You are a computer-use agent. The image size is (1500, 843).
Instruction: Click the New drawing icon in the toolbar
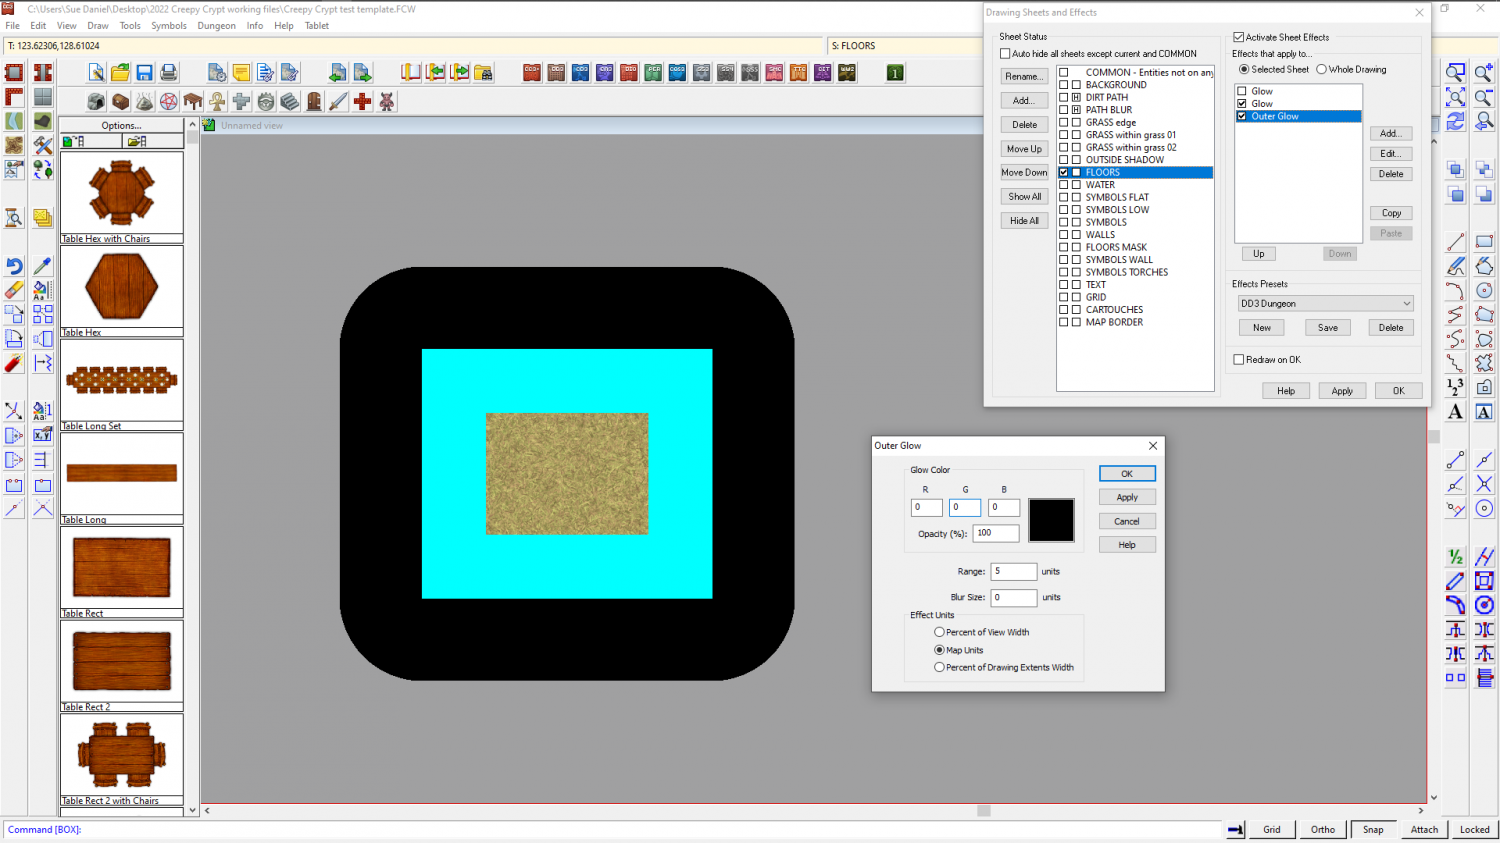pos(96,72)
